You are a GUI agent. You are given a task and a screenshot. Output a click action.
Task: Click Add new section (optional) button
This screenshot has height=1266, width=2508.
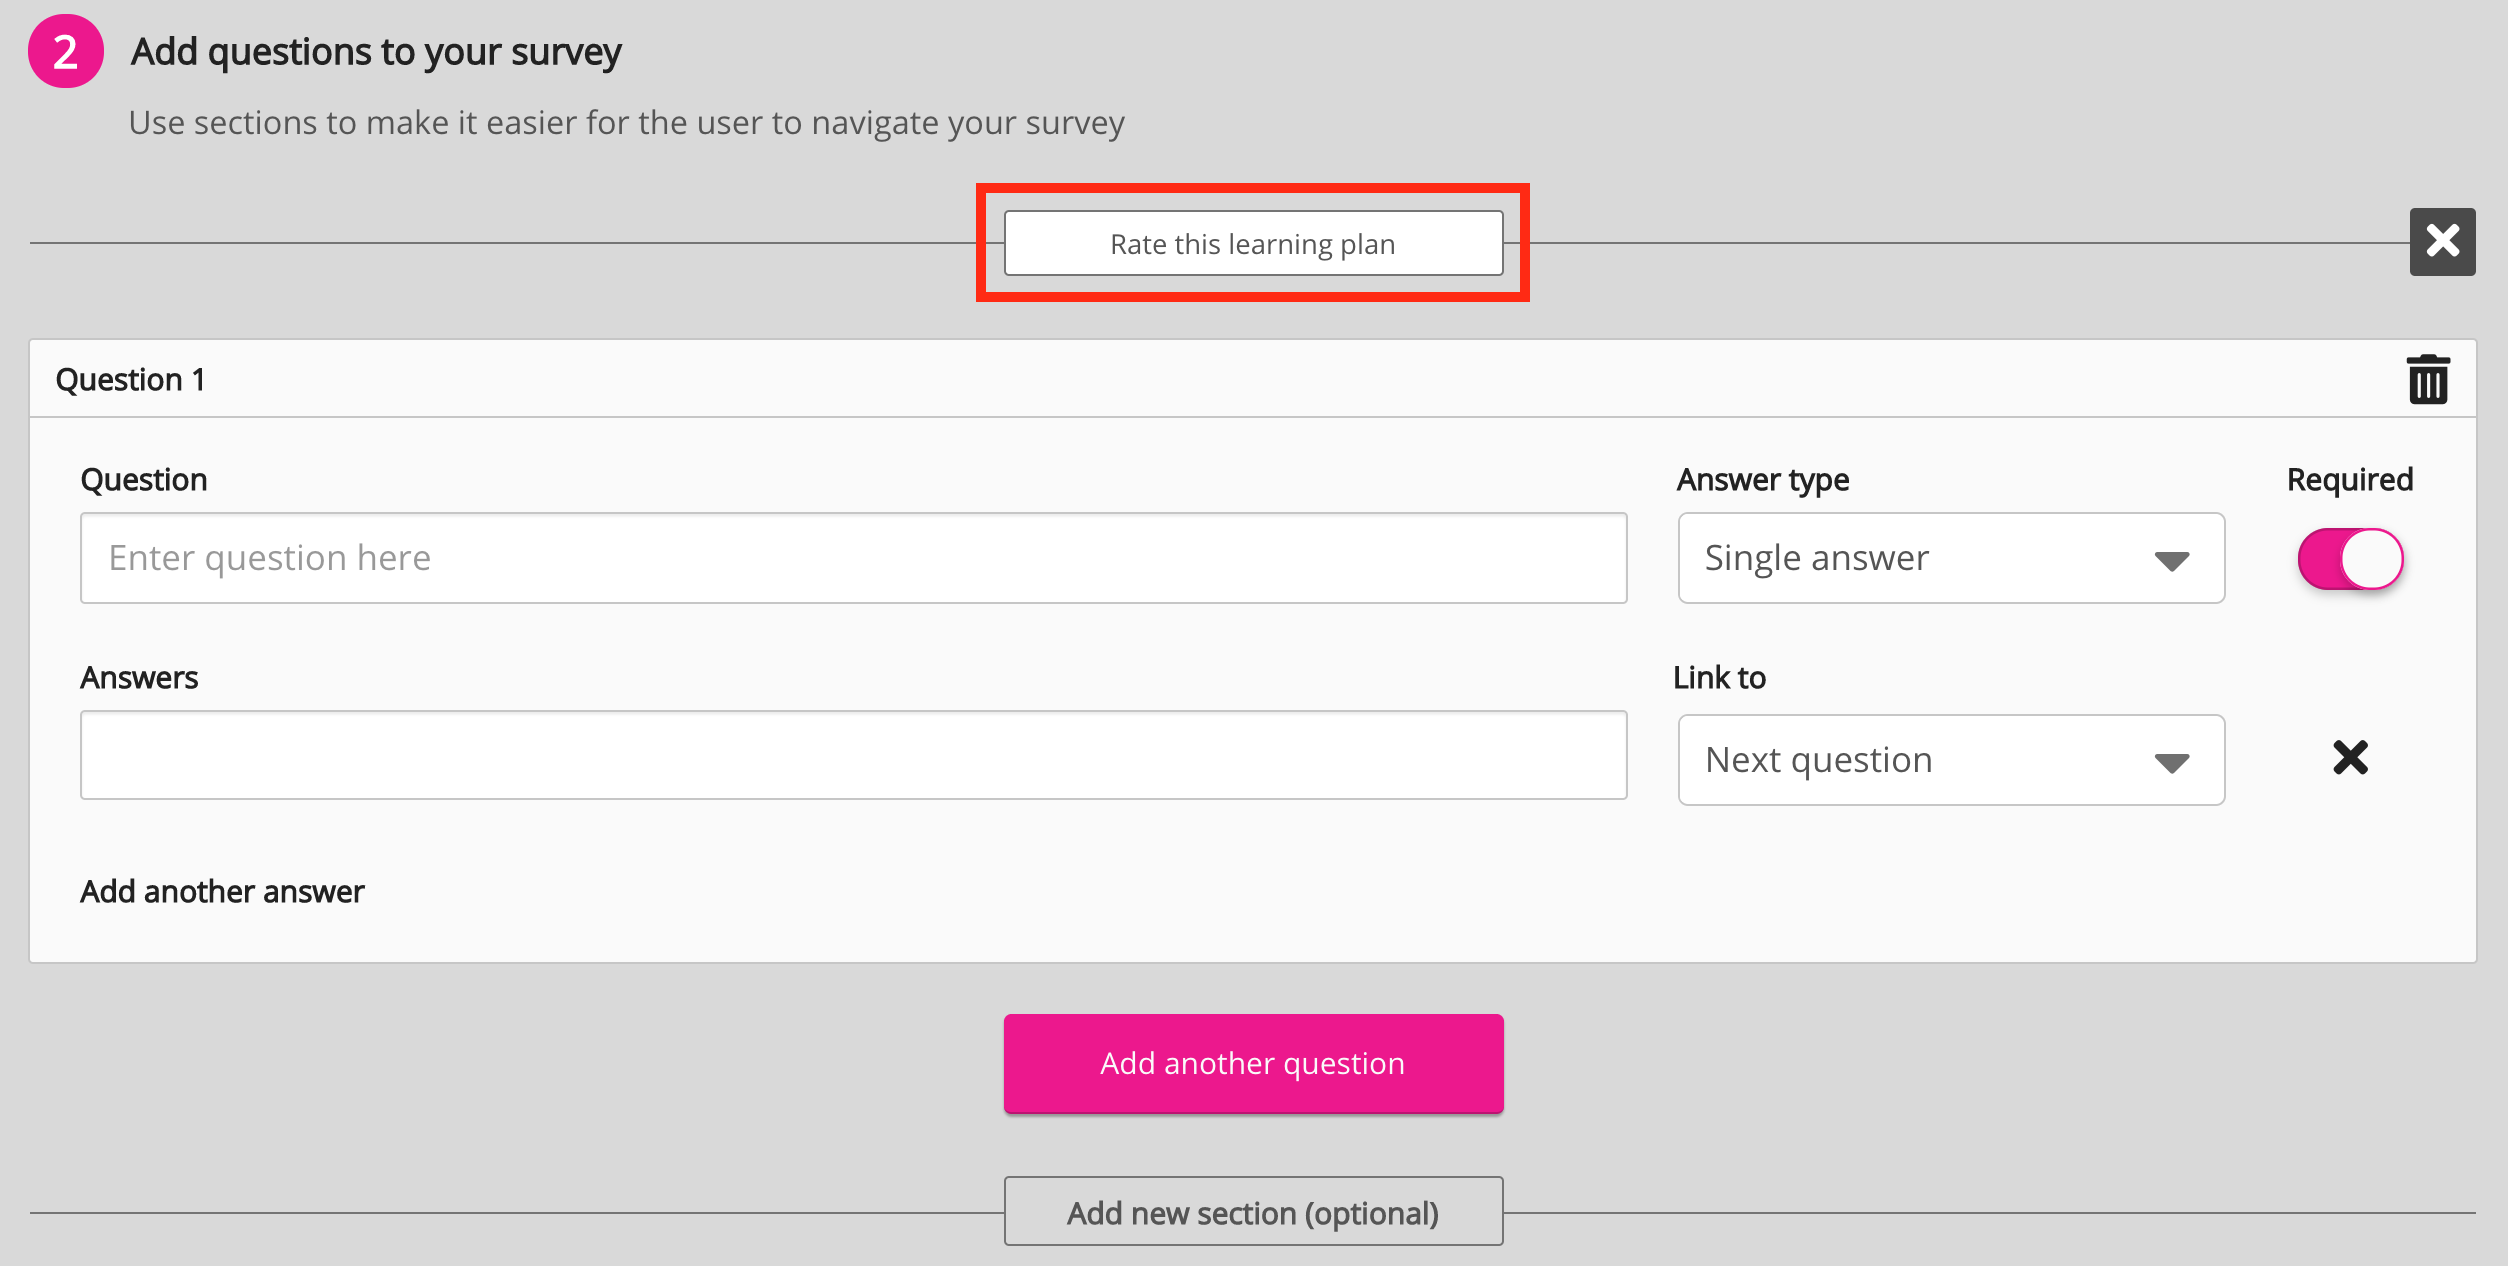point(1253,1212)
